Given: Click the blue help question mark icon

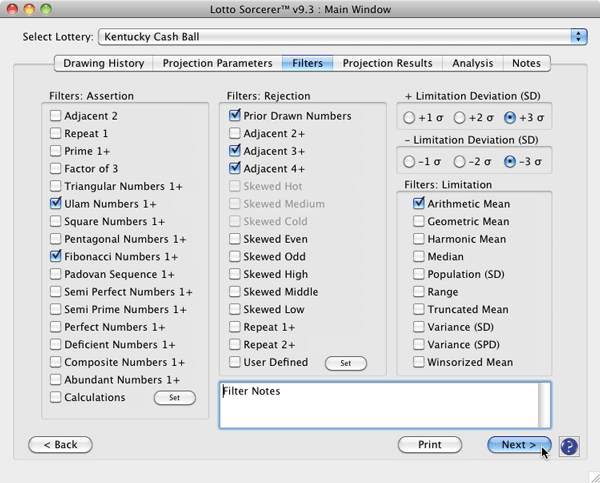Looking at the screenshot, I should (569, 446).
